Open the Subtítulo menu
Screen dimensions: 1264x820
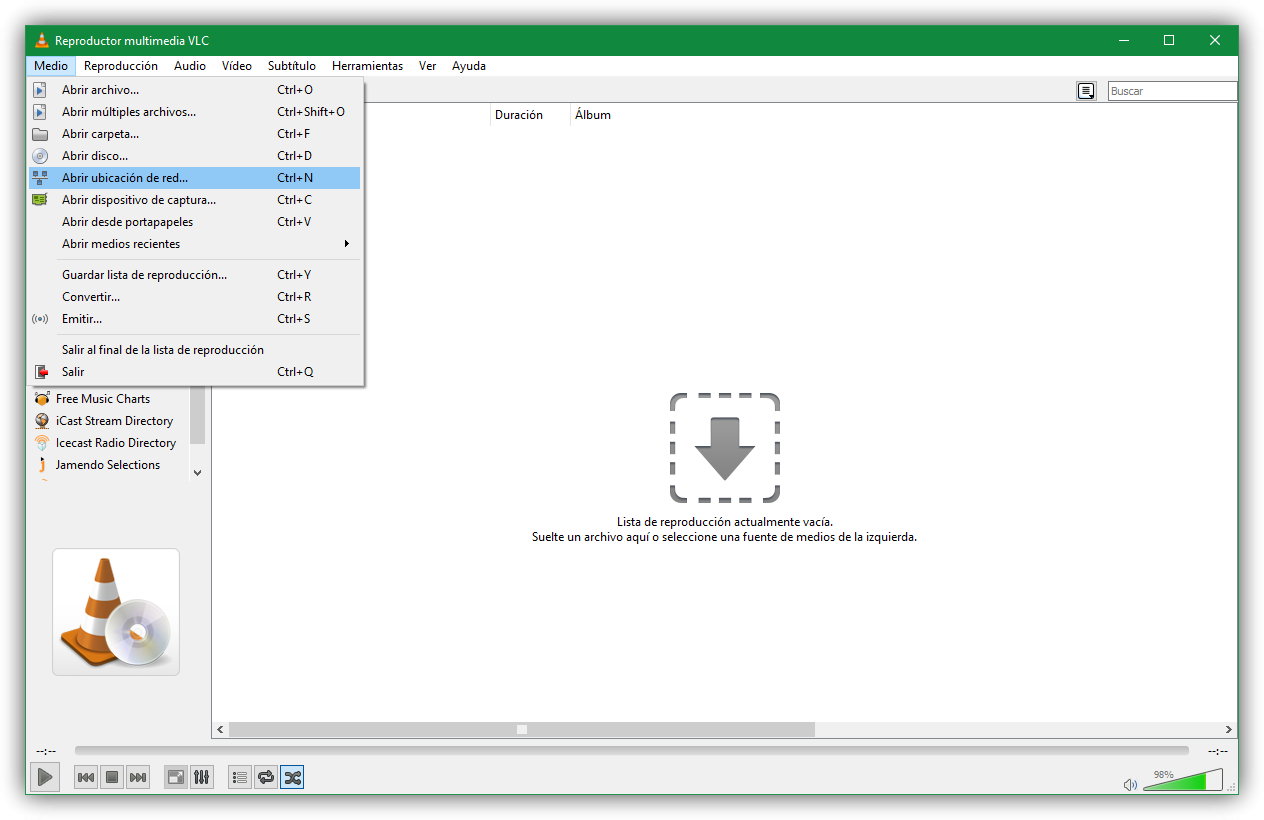tap(292, 66)
